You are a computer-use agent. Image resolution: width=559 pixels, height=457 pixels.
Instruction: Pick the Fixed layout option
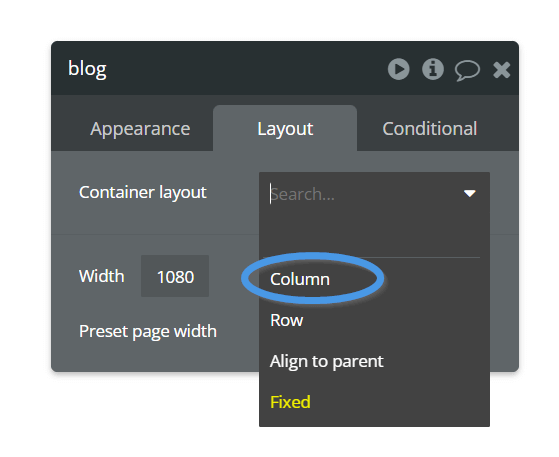290,402
